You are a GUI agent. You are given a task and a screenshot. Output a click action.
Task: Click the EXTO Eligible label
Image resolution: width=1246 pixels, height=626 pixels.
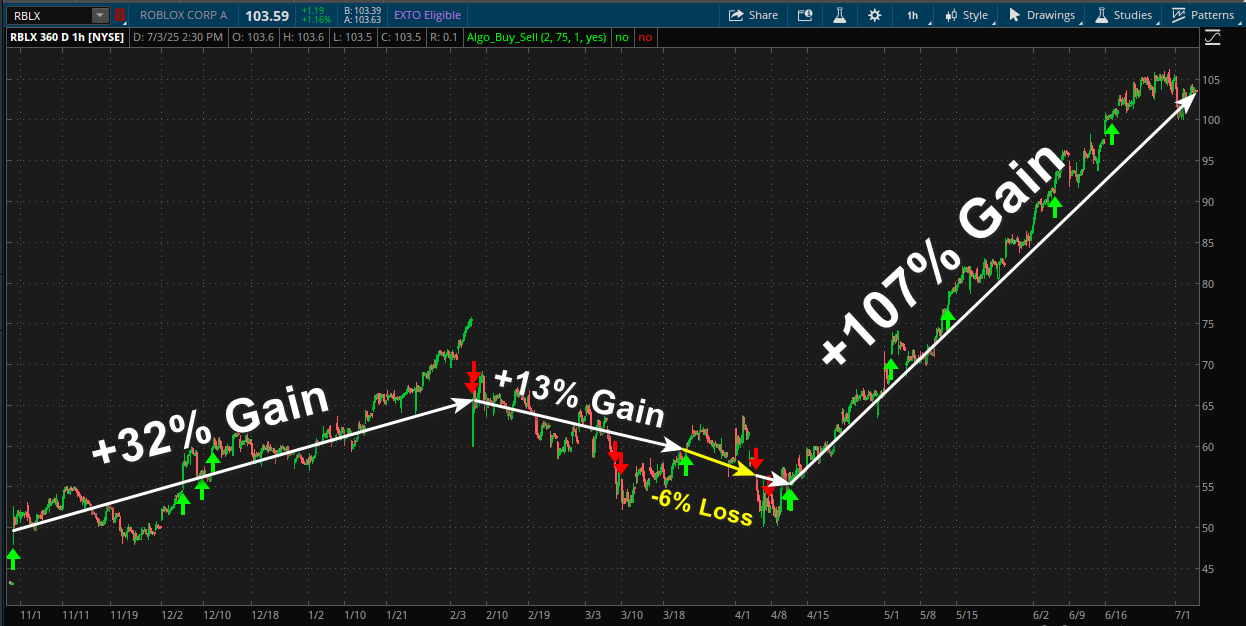point(427,15)
